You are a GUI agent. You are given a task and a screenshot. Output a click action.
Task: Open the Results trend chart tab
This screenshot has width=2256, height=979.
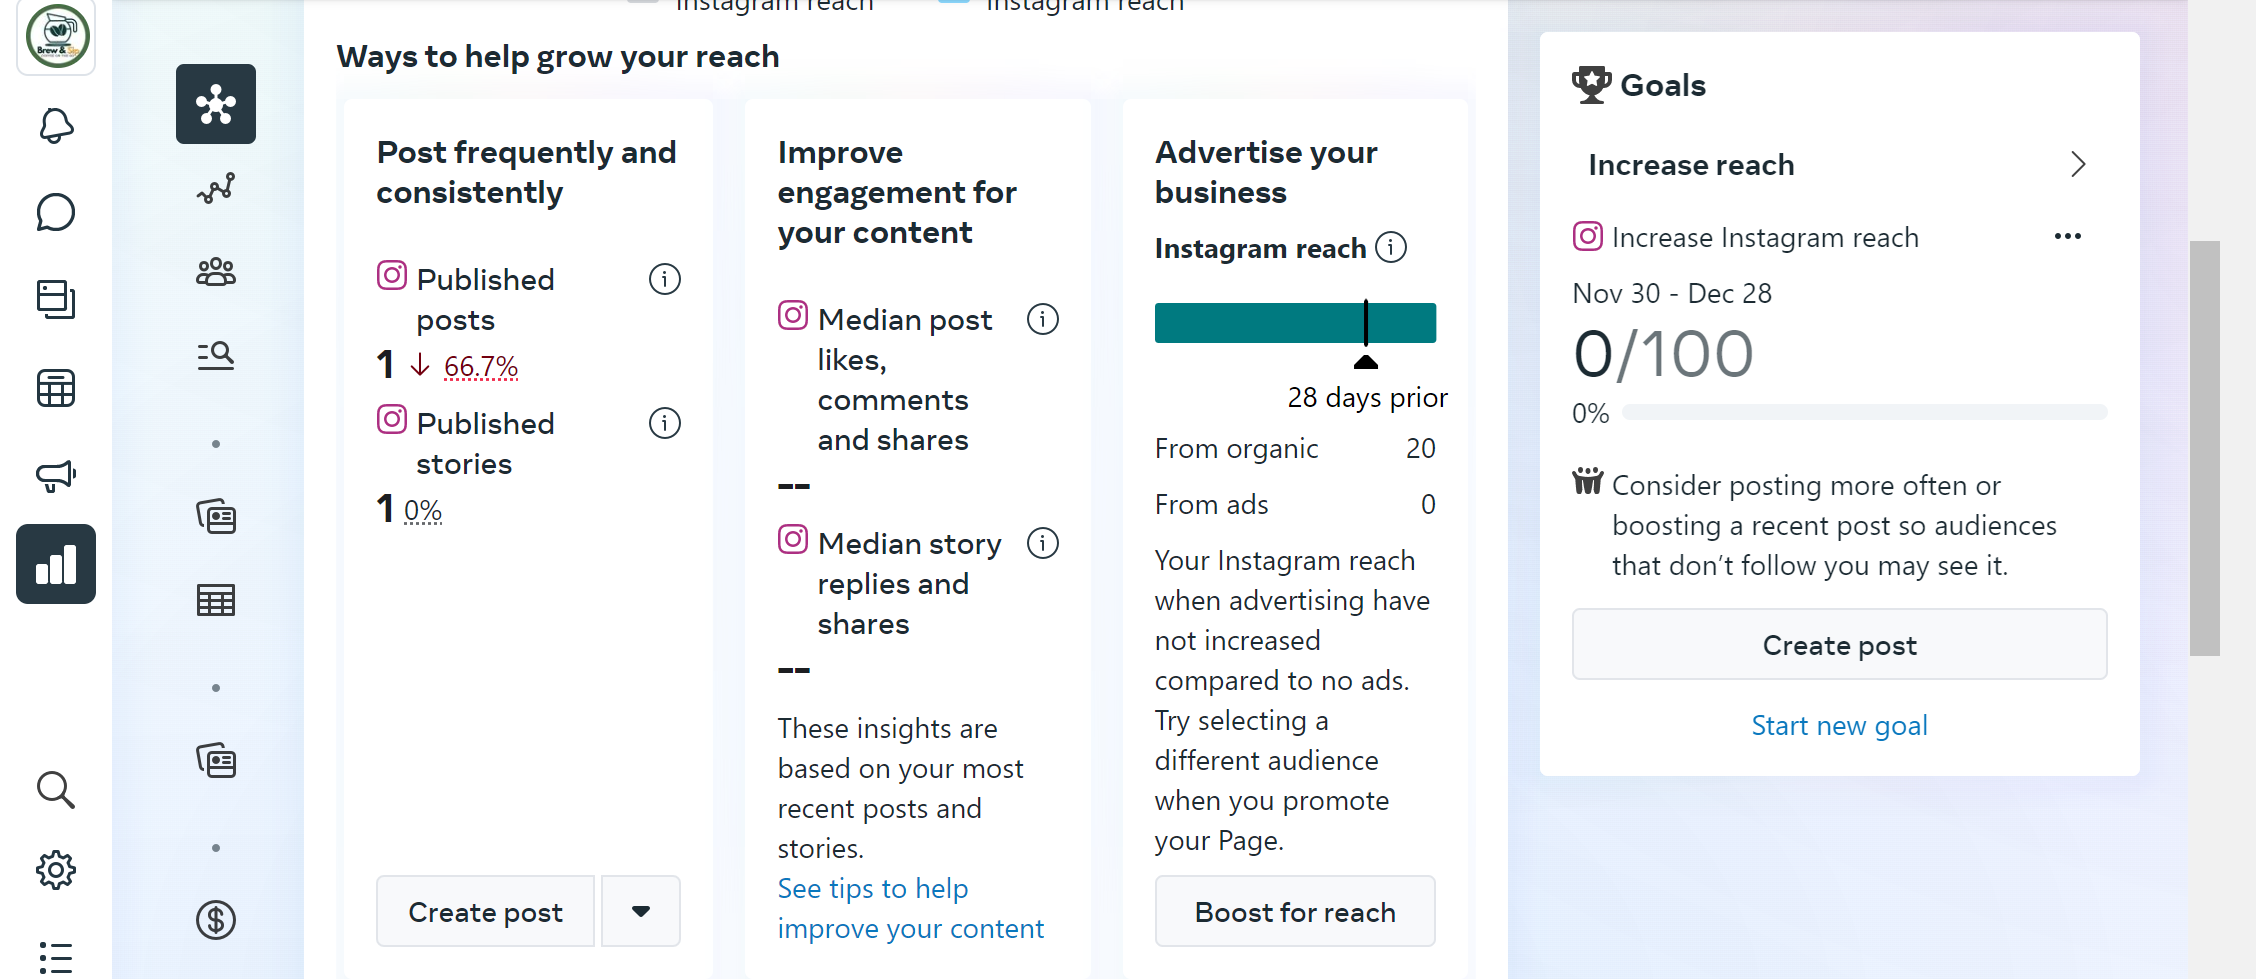point(216,188)
